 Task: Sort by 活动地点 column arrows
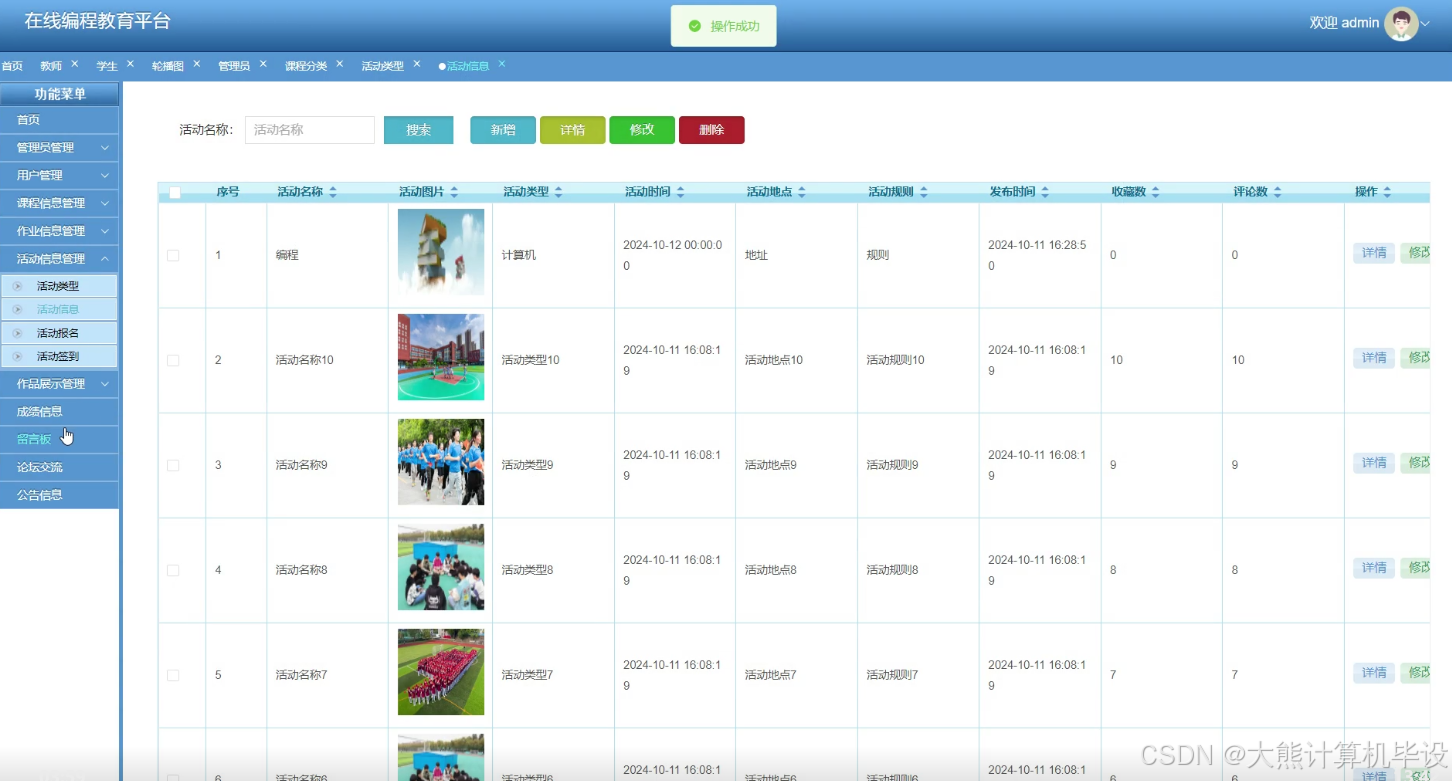pyautogui.click(x=802, y=192)
